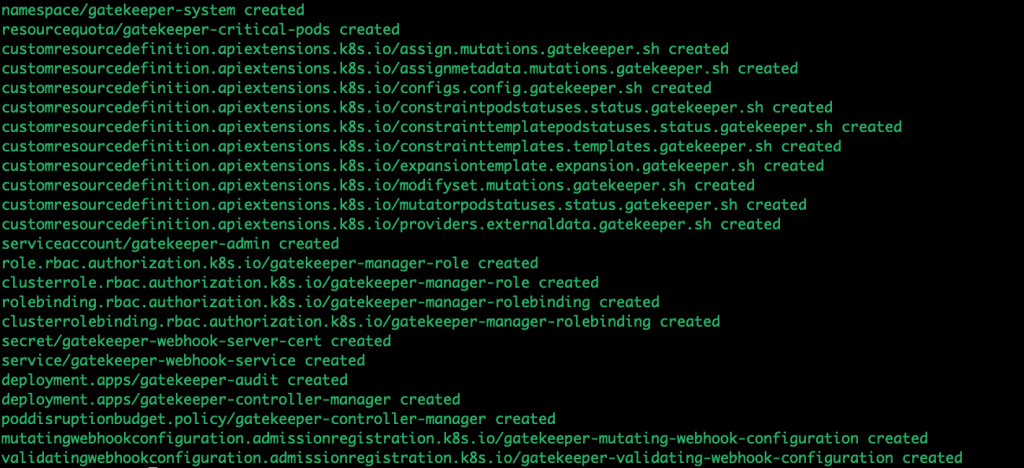Image resolution: width=1024 pixels, height=468 pixels.
Task: Select the secret/gatekeeper-webhook-server-cert line
Action: pos(197,341)
